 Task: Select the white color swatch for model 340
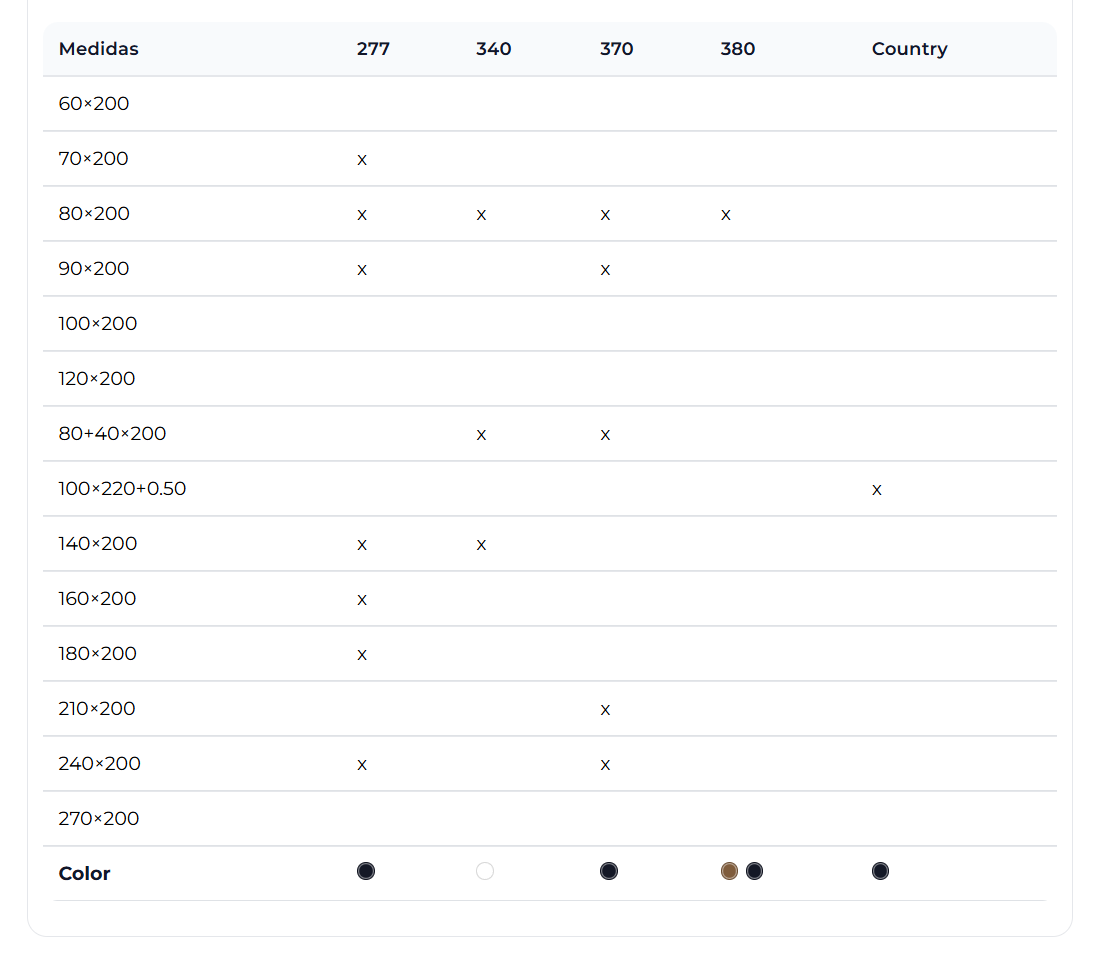(485, 871)
